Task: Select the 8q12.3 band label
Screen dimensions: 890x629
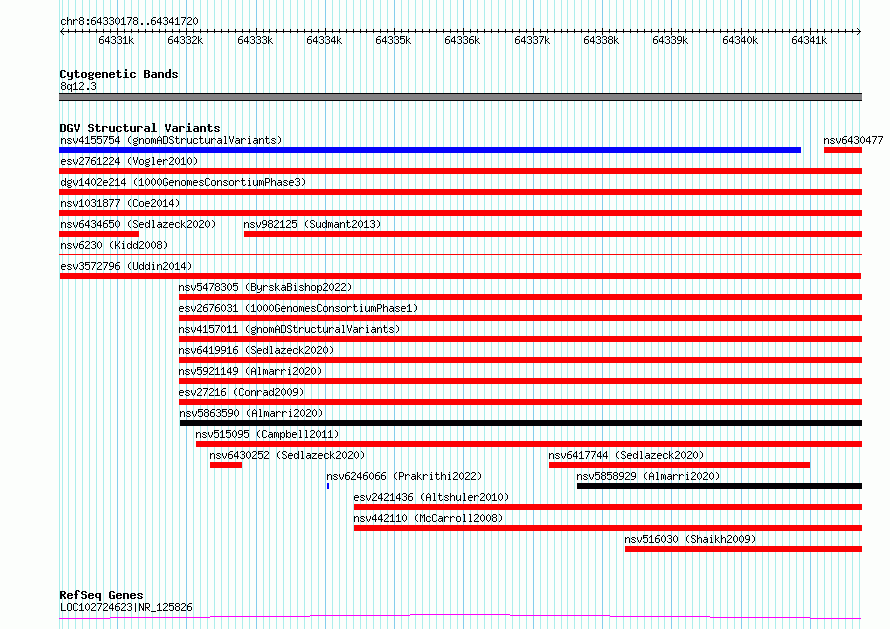Action: [78, 86]
